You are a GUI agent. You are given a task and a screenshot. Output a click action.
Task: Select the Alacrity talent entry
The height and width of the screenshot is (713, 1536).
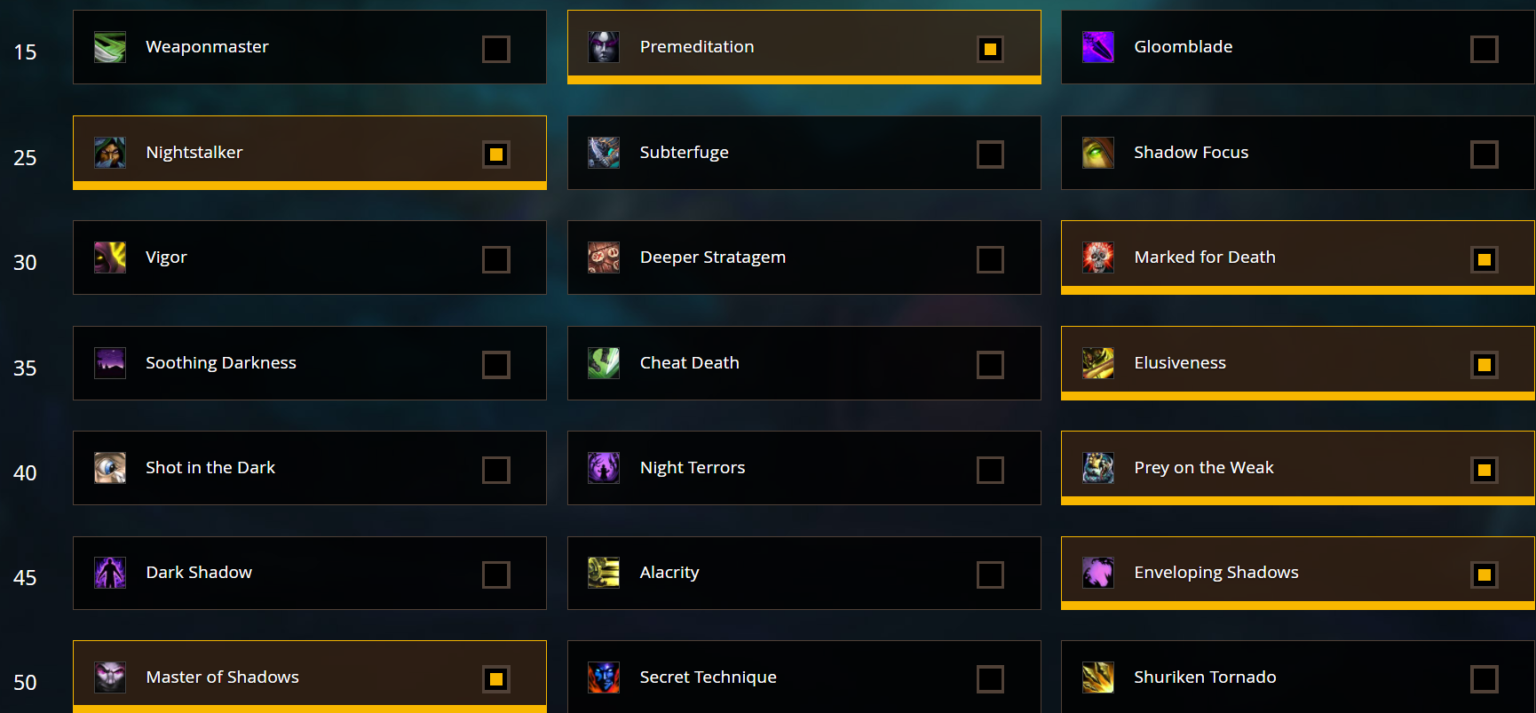click(x=669, y=572)
